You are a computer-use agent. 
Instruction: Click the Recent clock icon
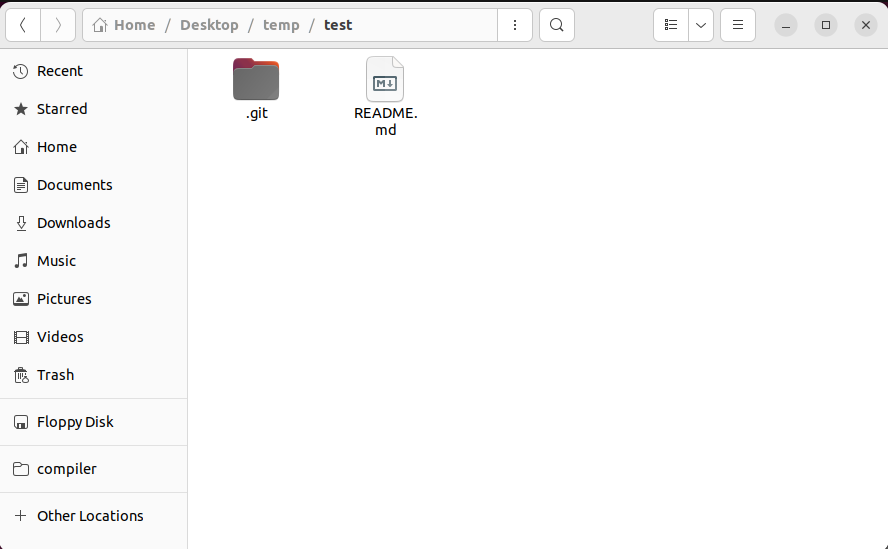pos(21,71)
